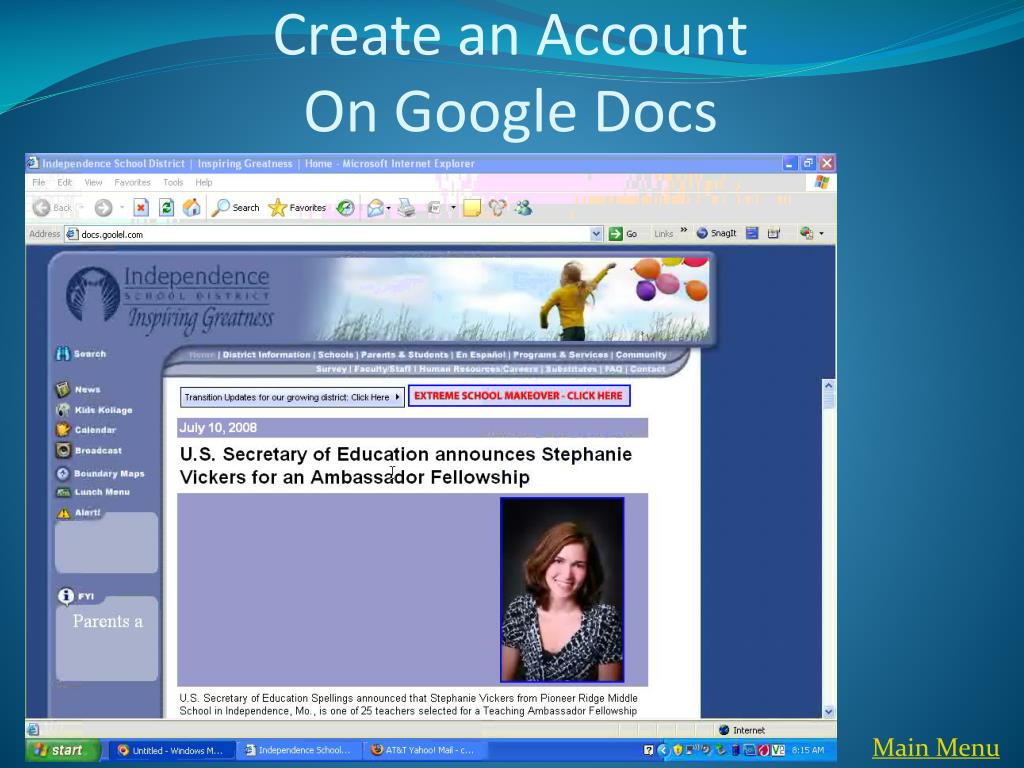Click the Research toolbar icon
Viewport: 1024px width, 768px height.
tap(498, 208)
